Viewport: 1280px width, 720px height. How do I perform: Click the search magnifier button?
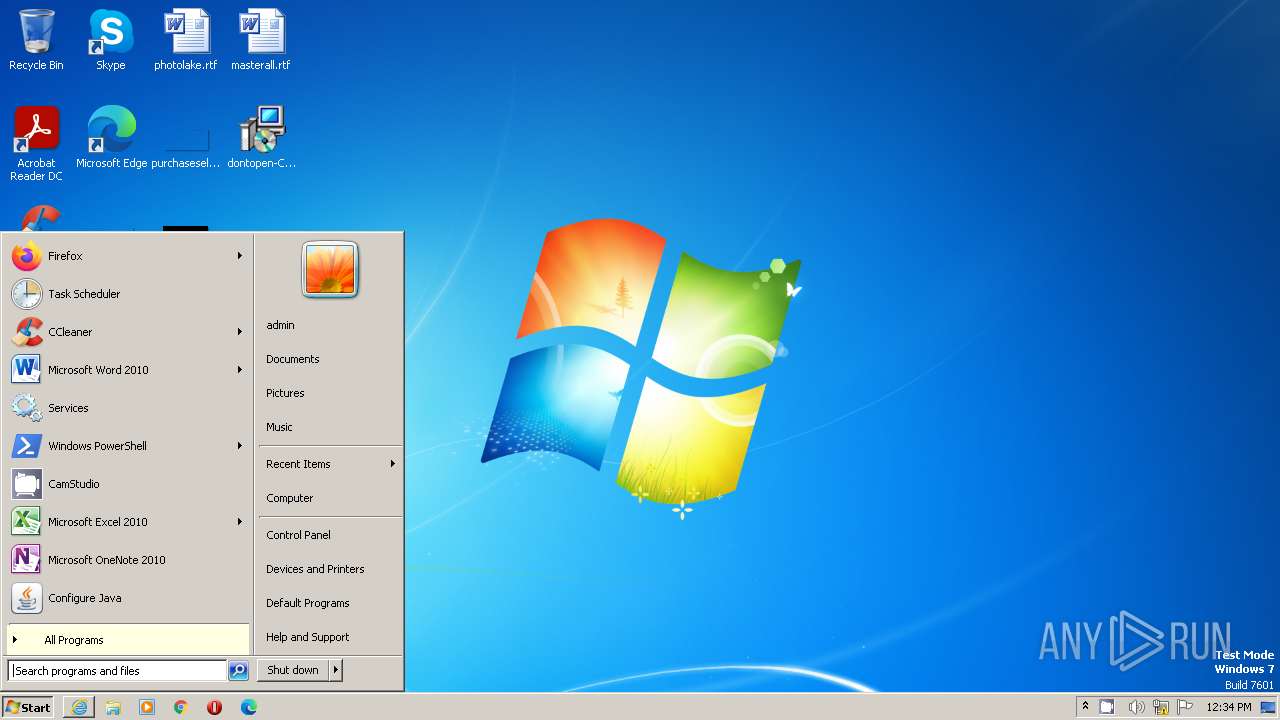[238, 671]
